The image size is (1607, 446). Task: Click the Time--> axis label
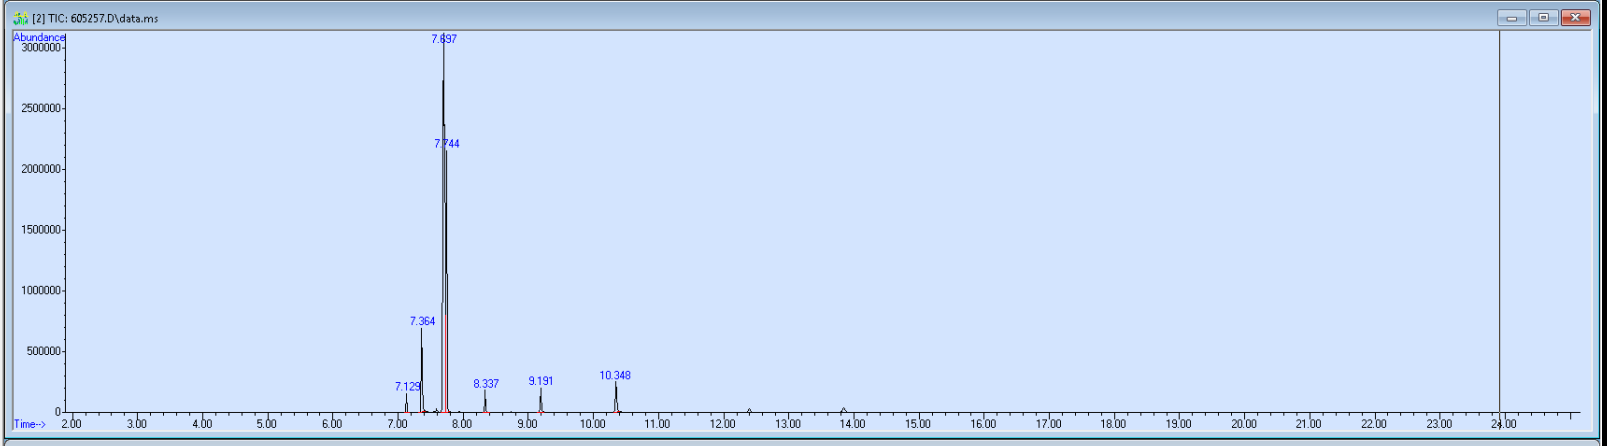30,424
